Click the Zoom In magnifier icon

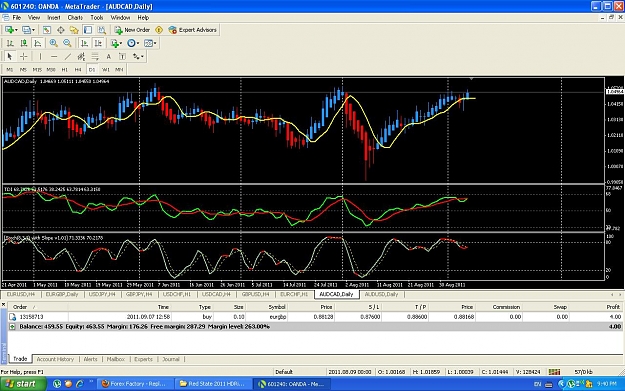[x=53, y=43]
